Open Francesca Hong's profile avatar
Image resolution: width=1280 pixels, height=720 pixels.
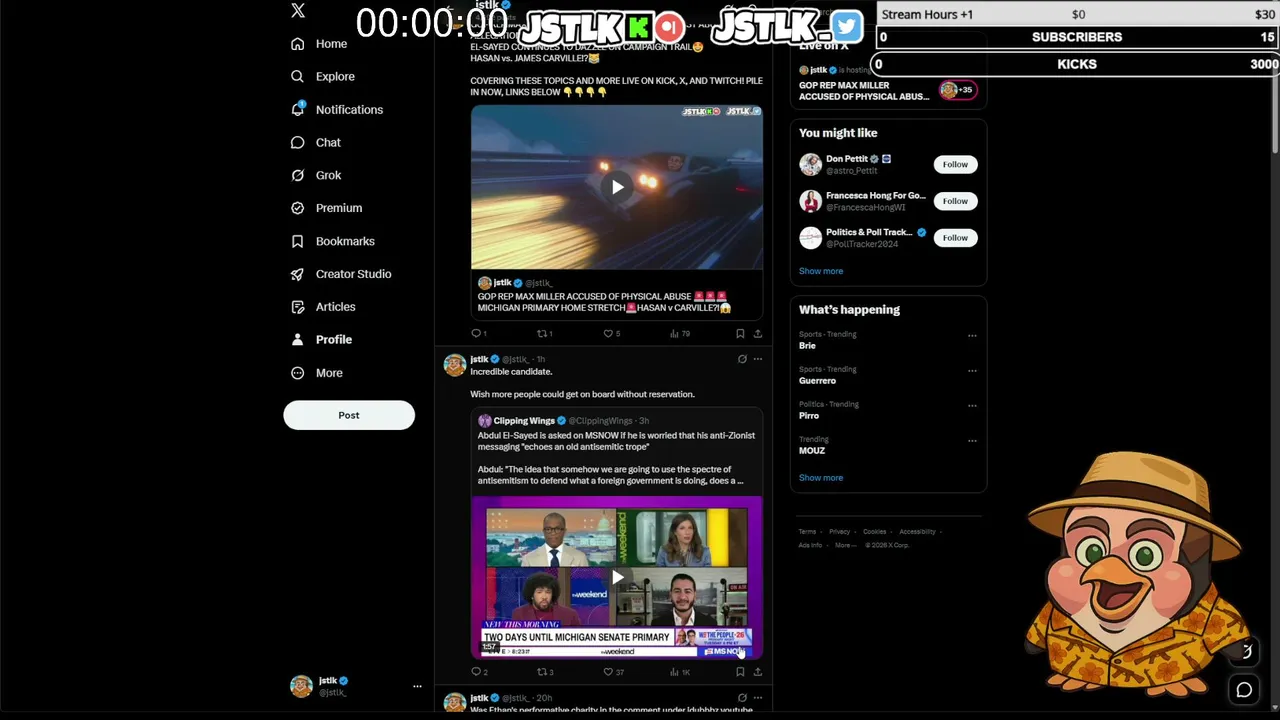tap(810, 201)
